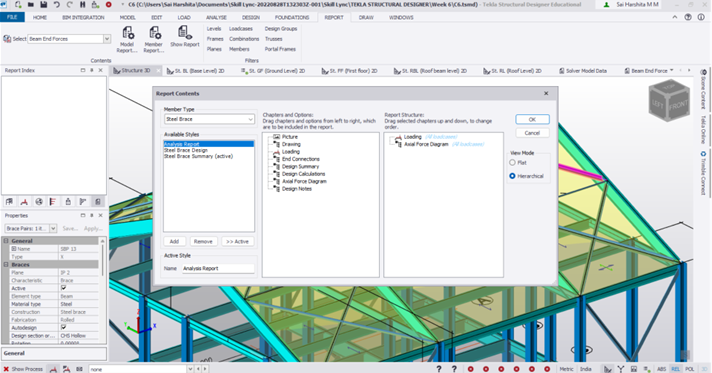Click the last highlighted report icon in Report Index toolbar
712x373 pixels.
[x=98, y=202]
